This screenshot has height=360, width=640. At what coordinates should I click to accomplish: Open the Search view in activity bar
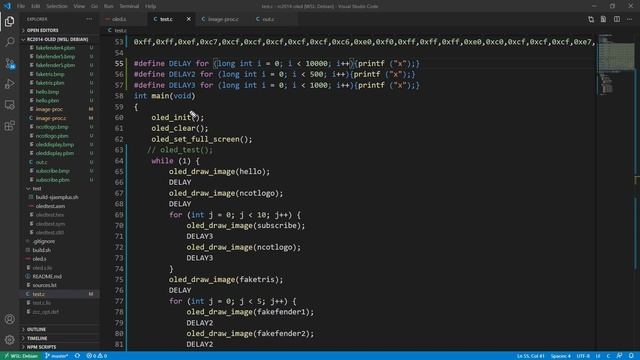click(9, 42)
